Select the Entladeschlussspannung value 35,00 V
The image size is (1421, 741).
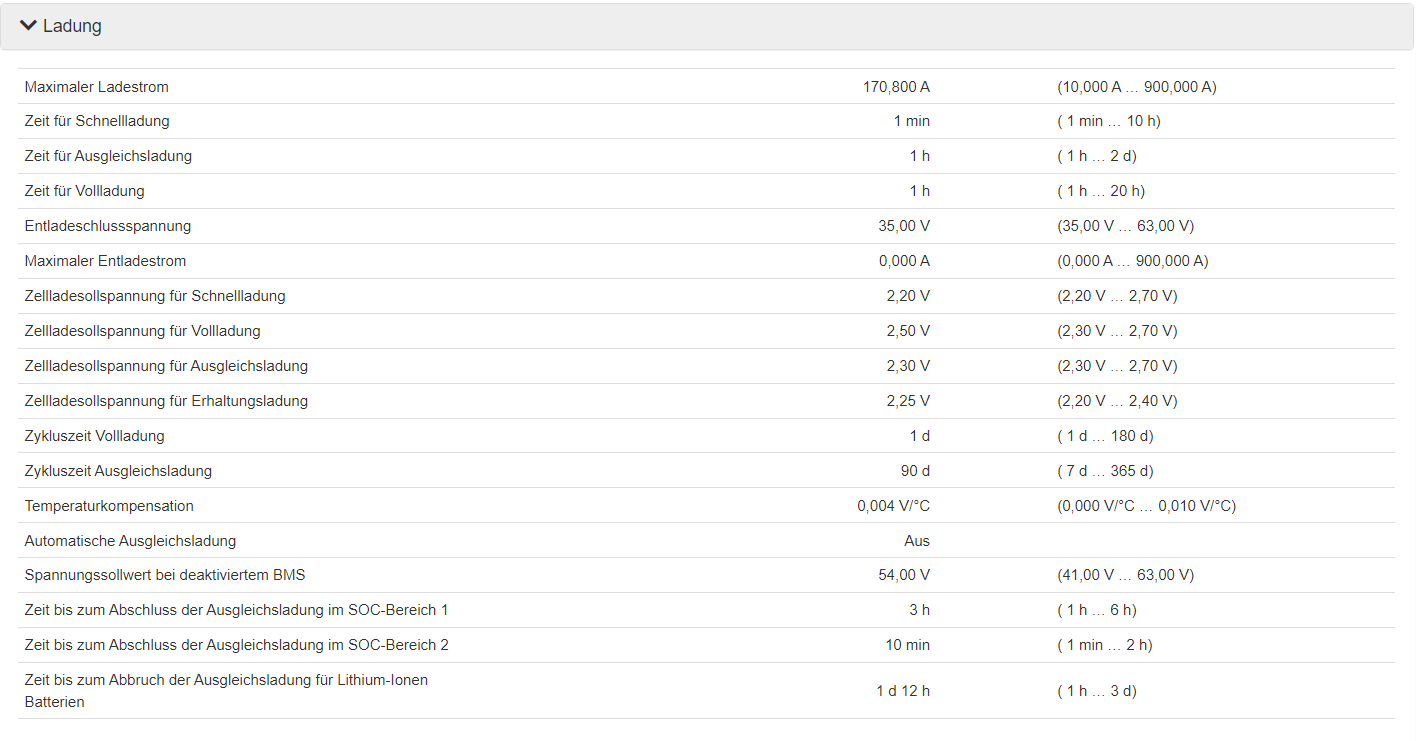(904, 226)
